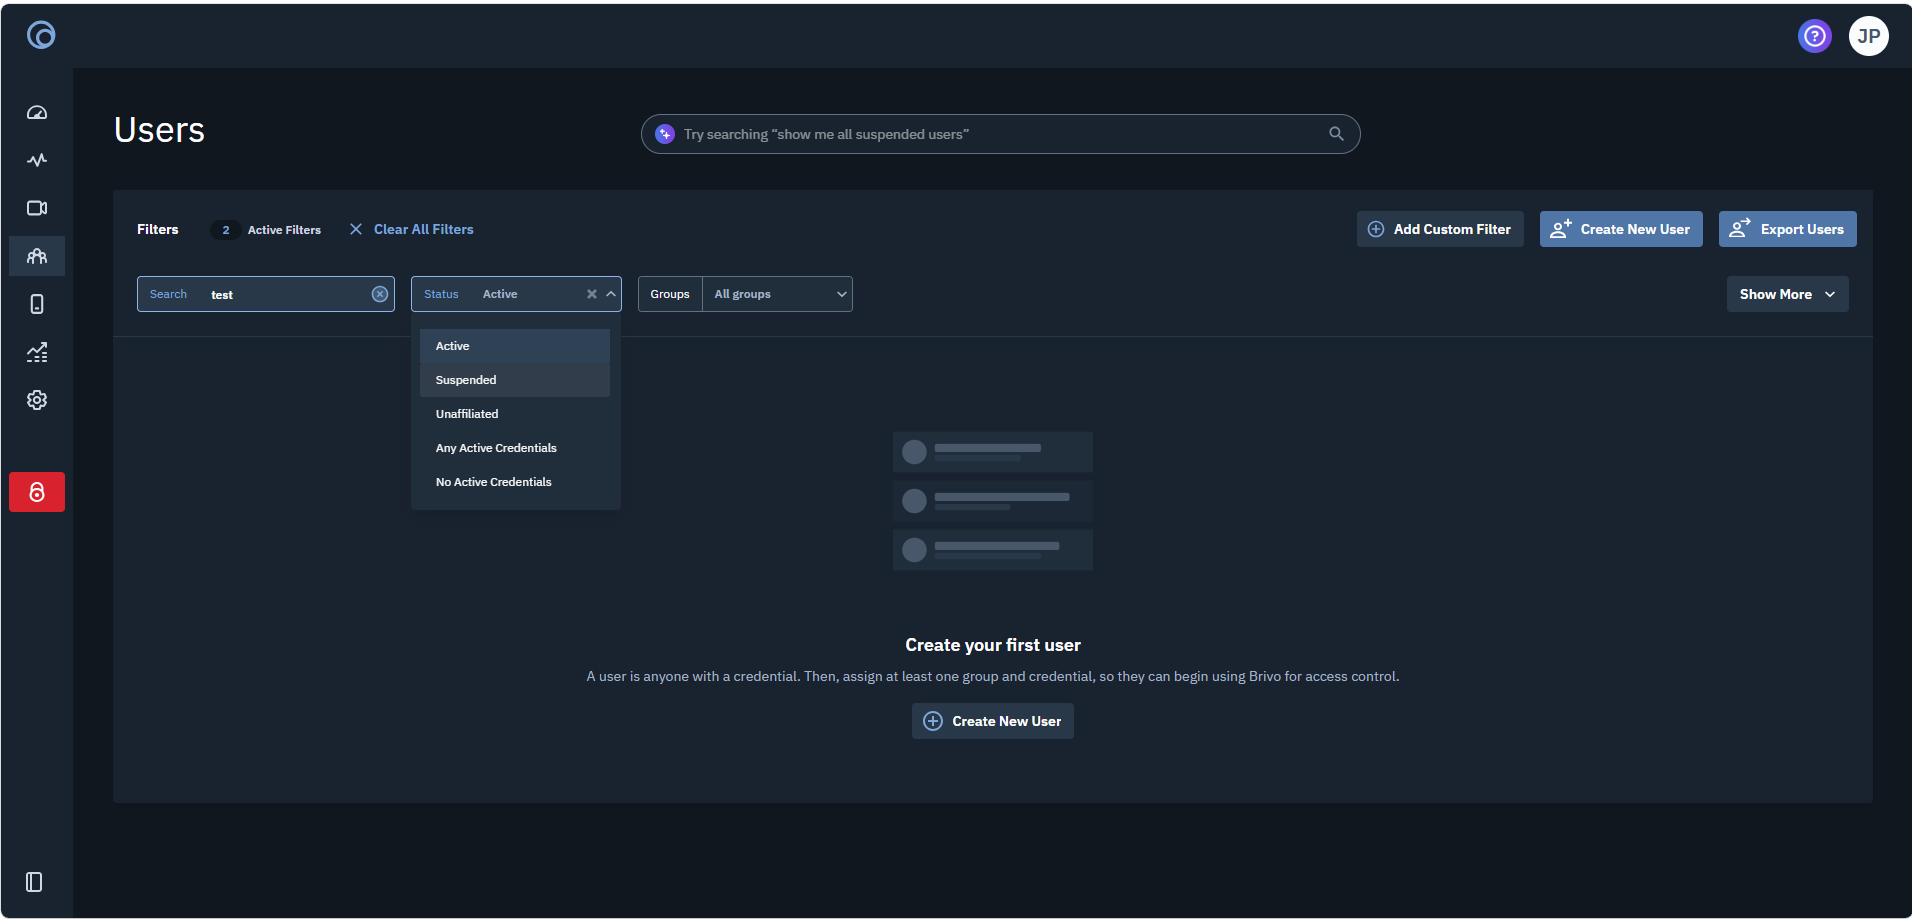Image resolution: width=1912 pixels, height=919 pixels.
Task: Focus the Search filter field with 'test'
Action: pyautogui.click(x=266, y=294)
